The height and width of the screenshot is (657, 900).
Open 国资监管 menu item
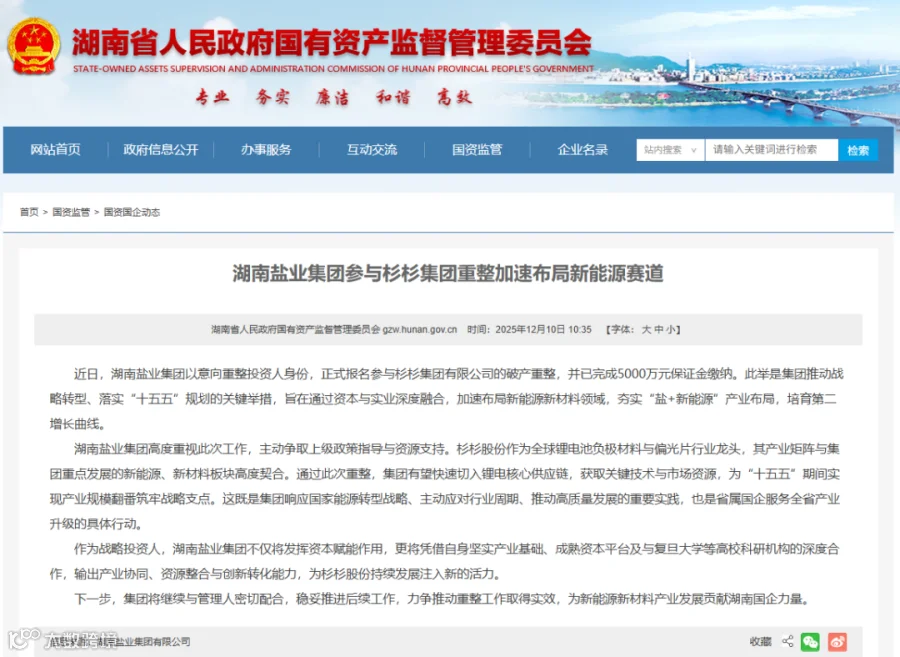[477, 150]
